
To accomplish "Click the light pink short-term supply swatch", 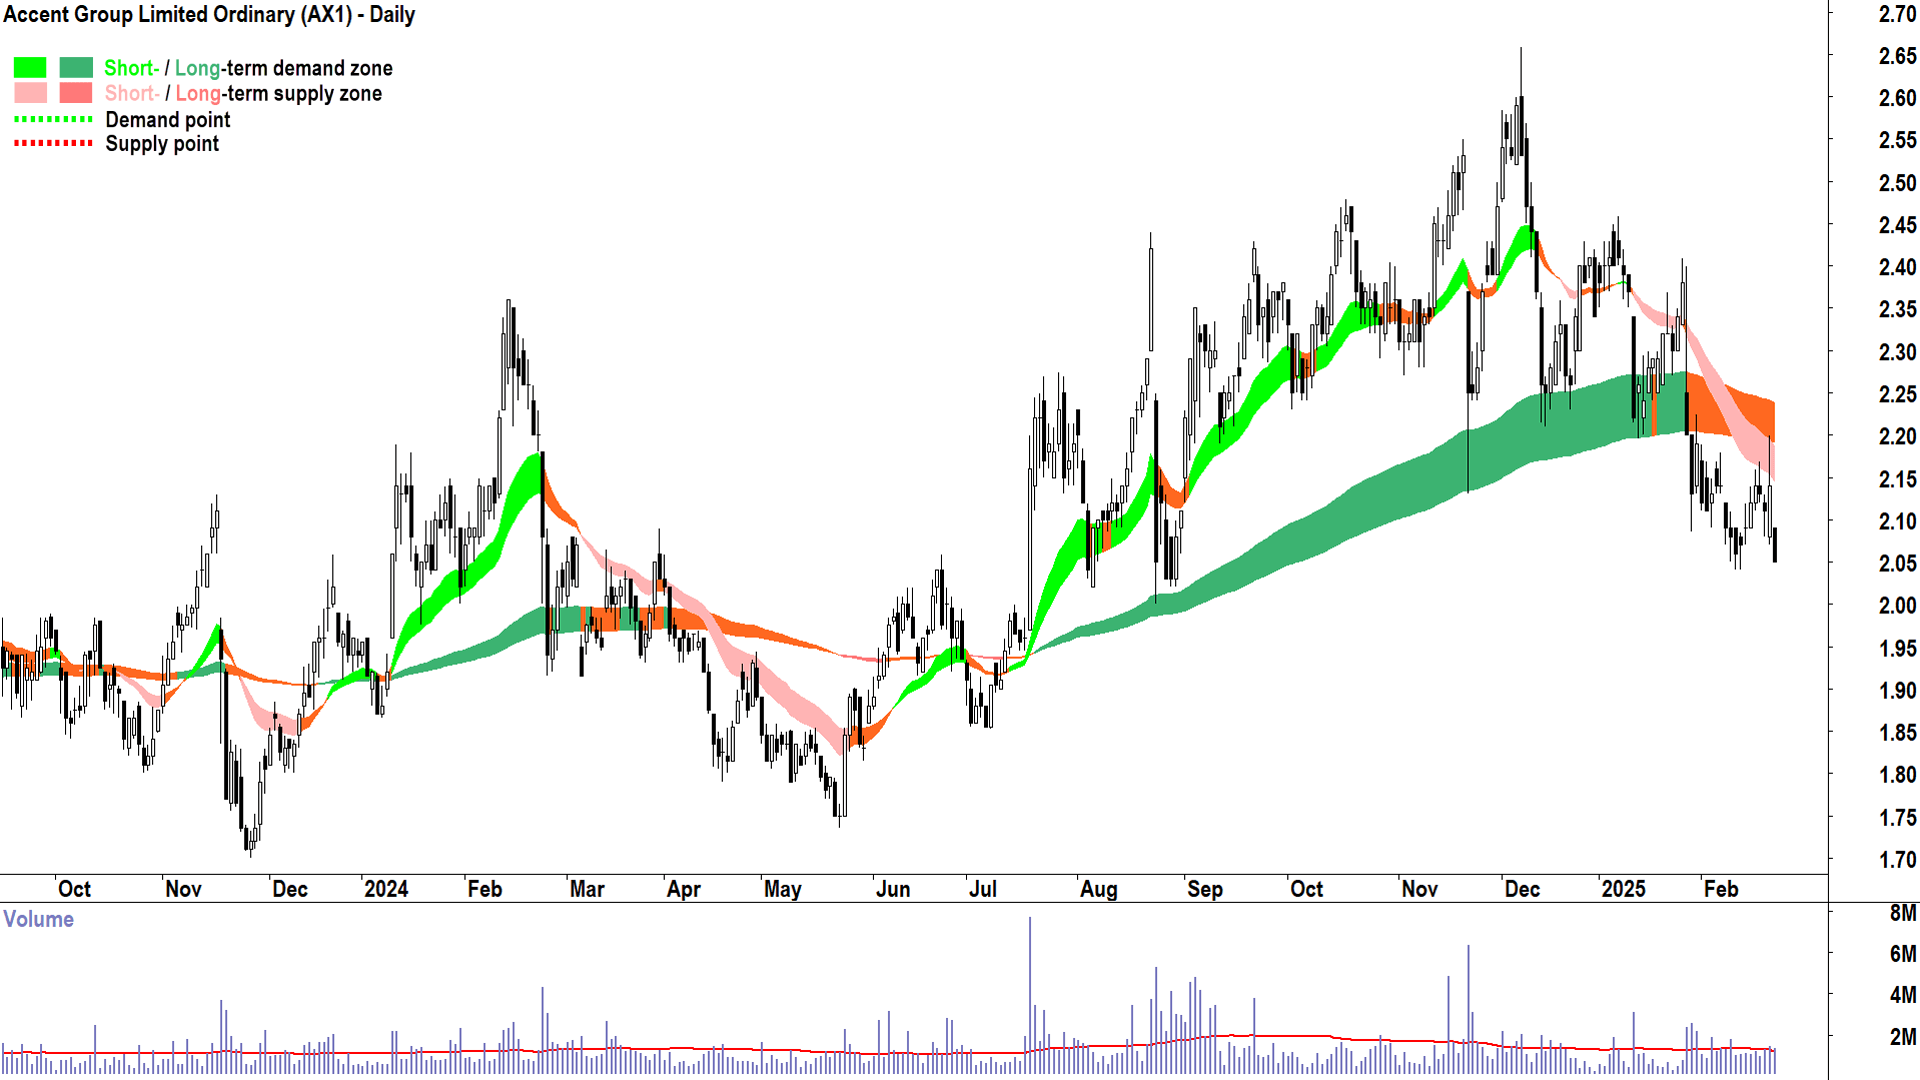I will (30, 93).
